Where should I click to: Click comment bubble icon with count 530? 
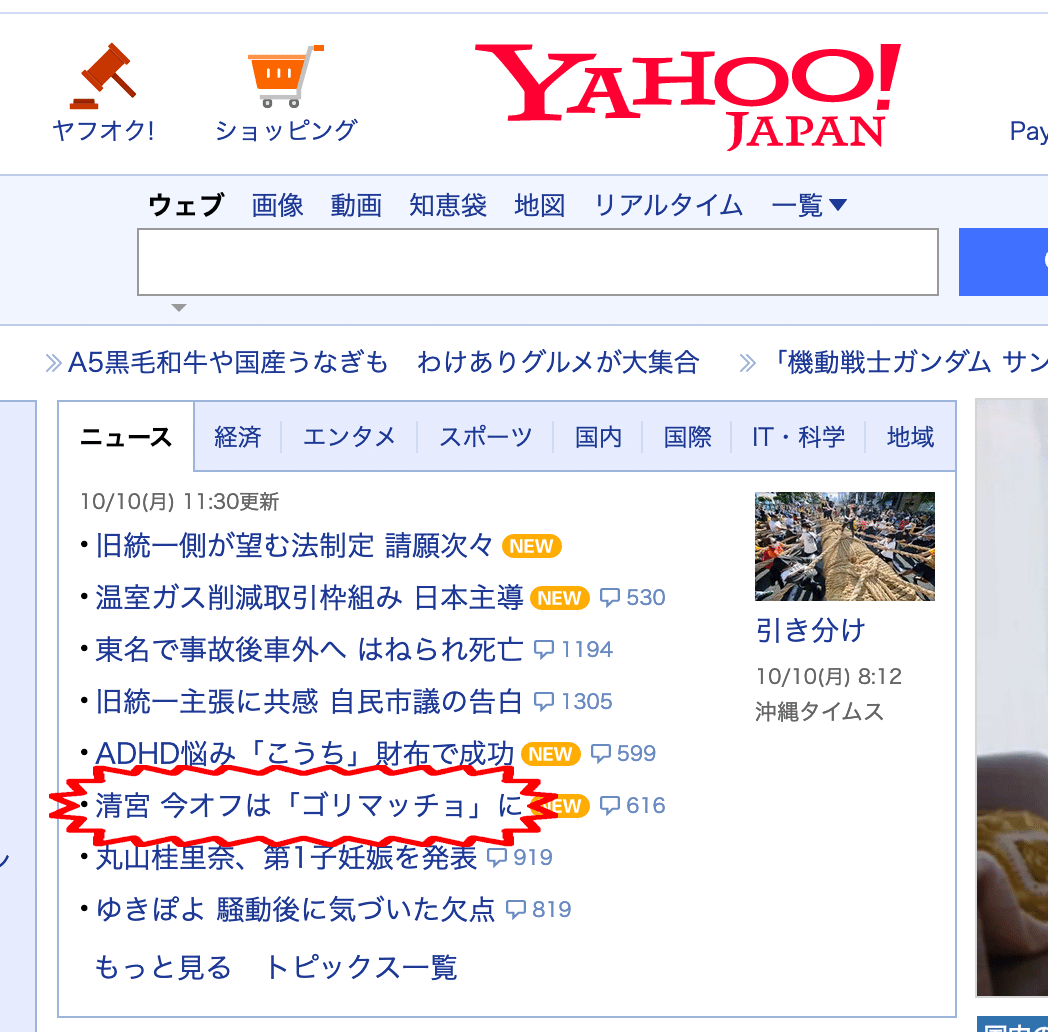click(610, 597)
